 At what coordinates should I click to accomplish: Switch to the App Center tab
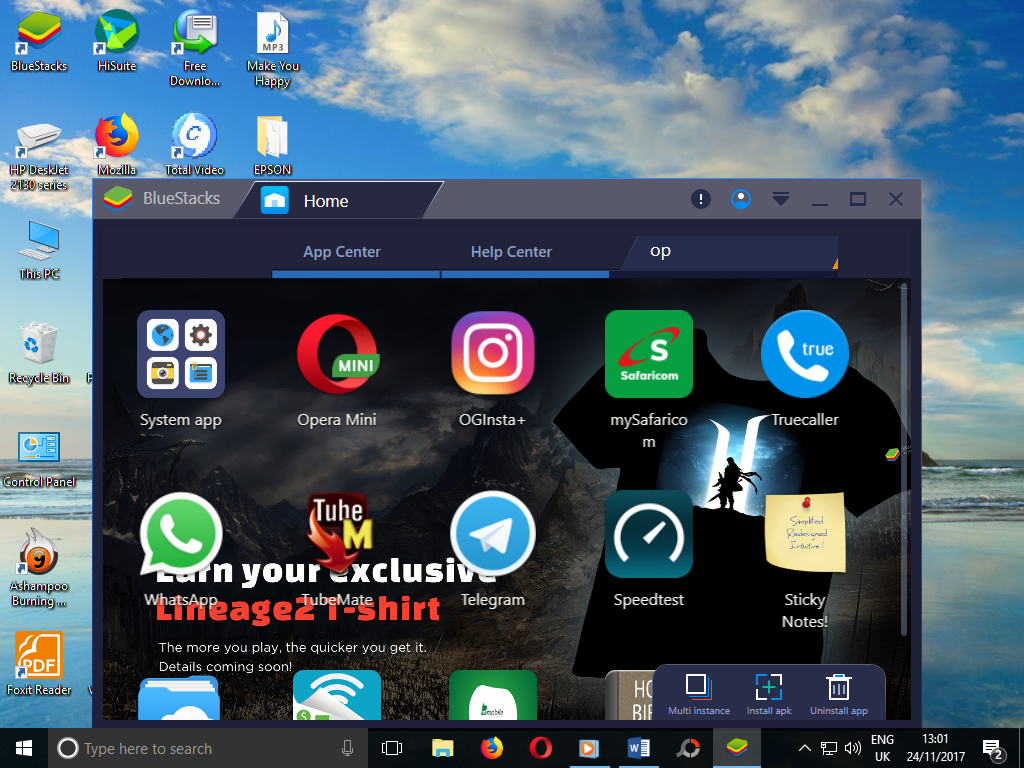[x=342, y=252]
